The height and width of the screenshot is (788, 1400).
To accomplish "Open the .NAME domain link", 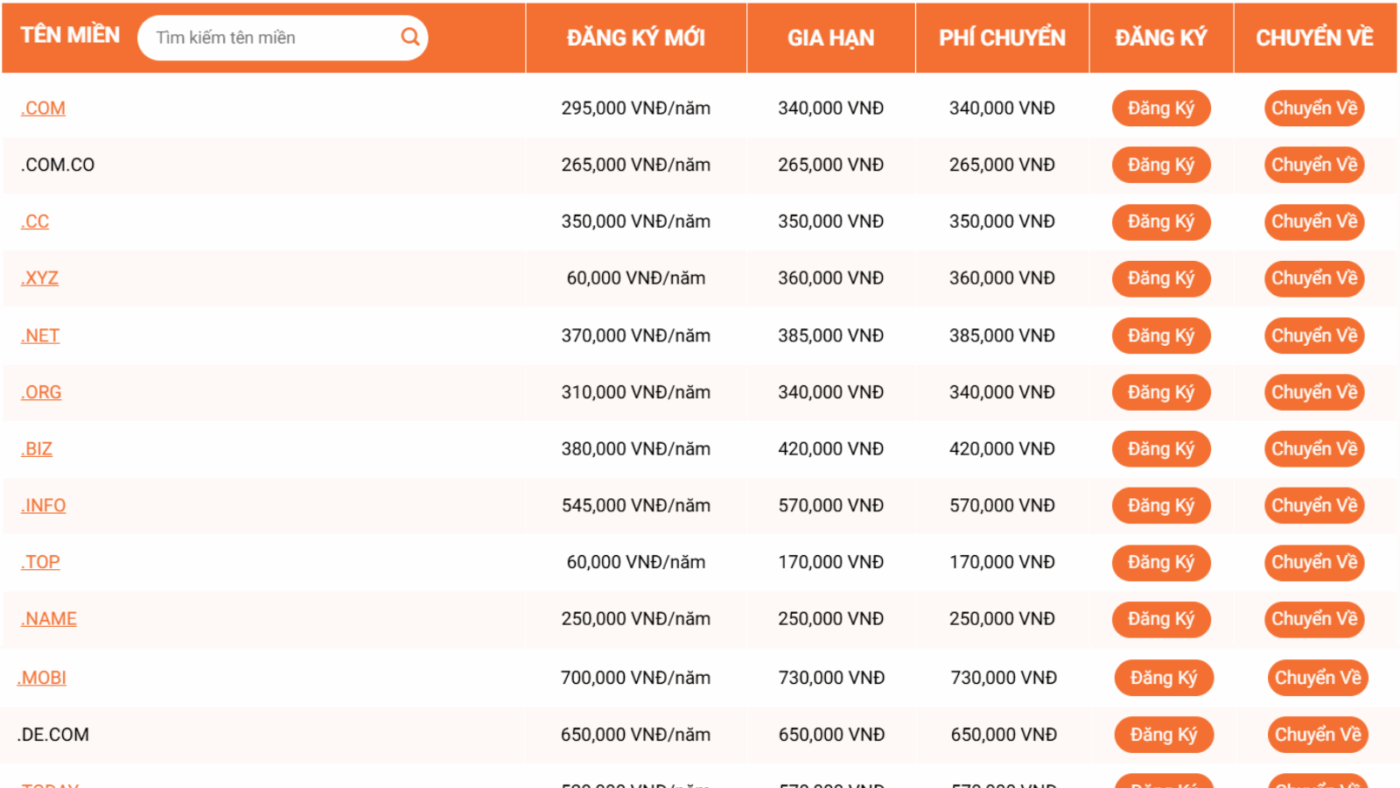I will coord(49,619).
